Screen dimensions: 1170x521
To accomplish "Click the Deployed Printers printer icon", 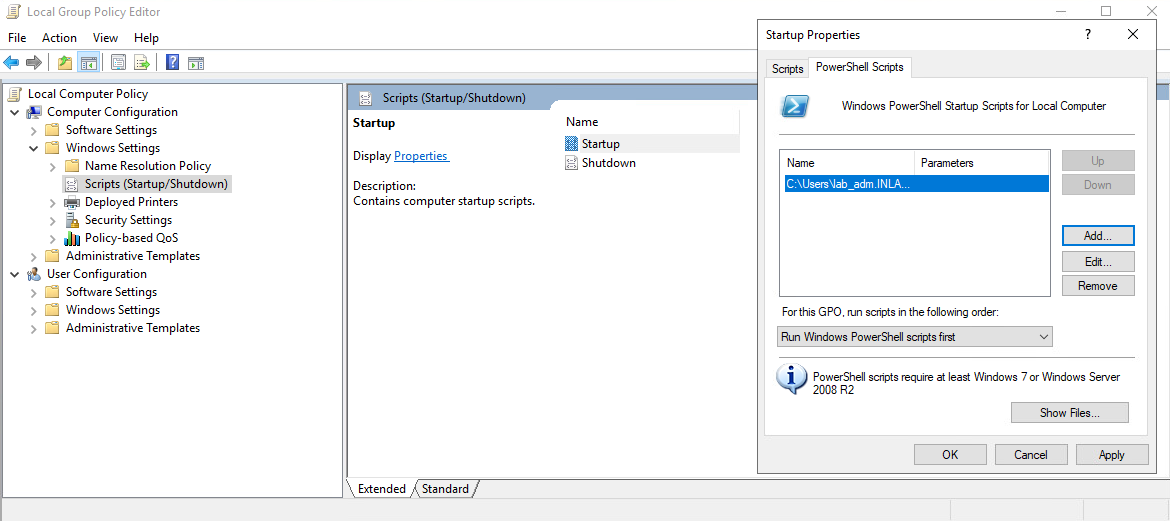I will 72,202.
